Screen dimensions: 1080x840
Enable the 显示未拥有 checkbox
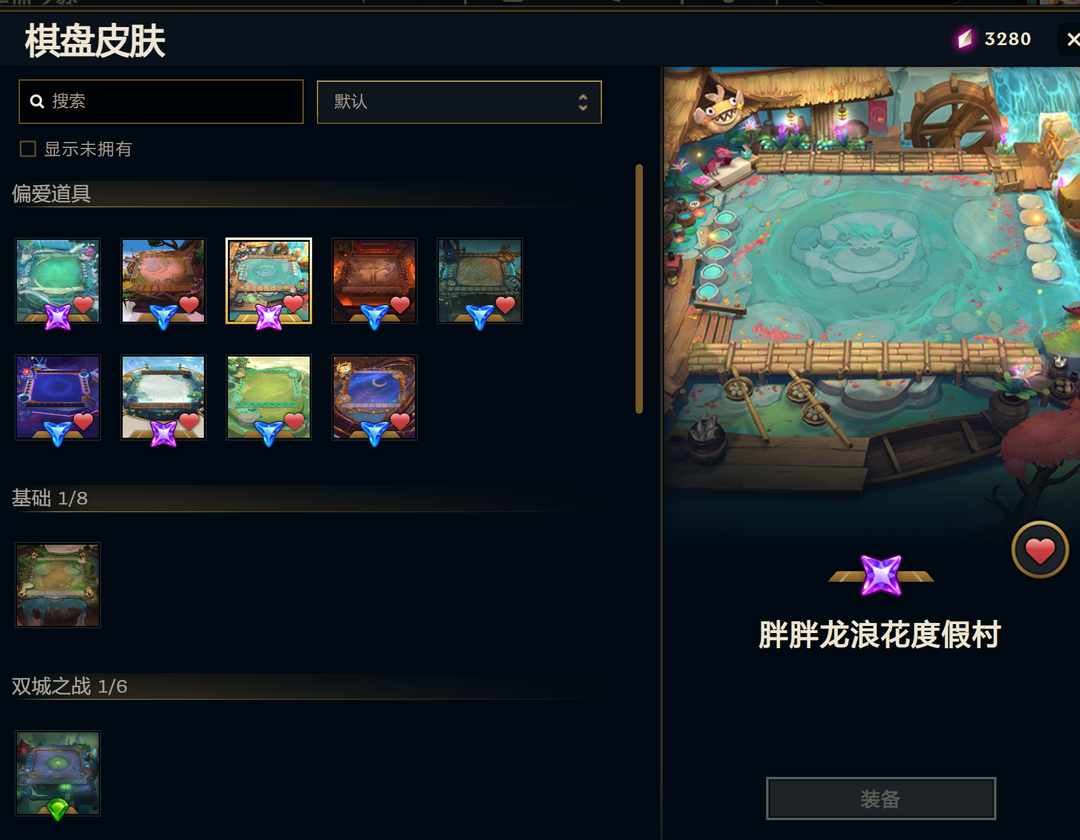28,149
